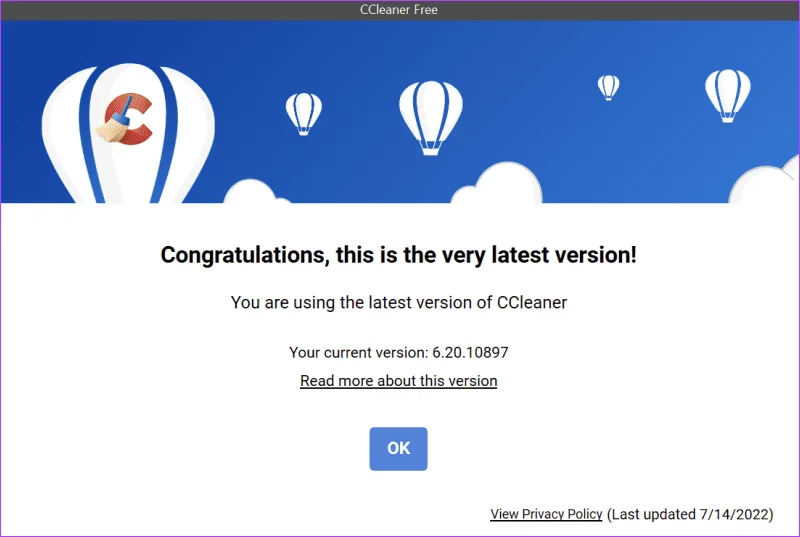This screenshot has height=537, width=800.
Task: Click the 'Congratulations, this is the very latest version!' heading
Action: (398, 254)
